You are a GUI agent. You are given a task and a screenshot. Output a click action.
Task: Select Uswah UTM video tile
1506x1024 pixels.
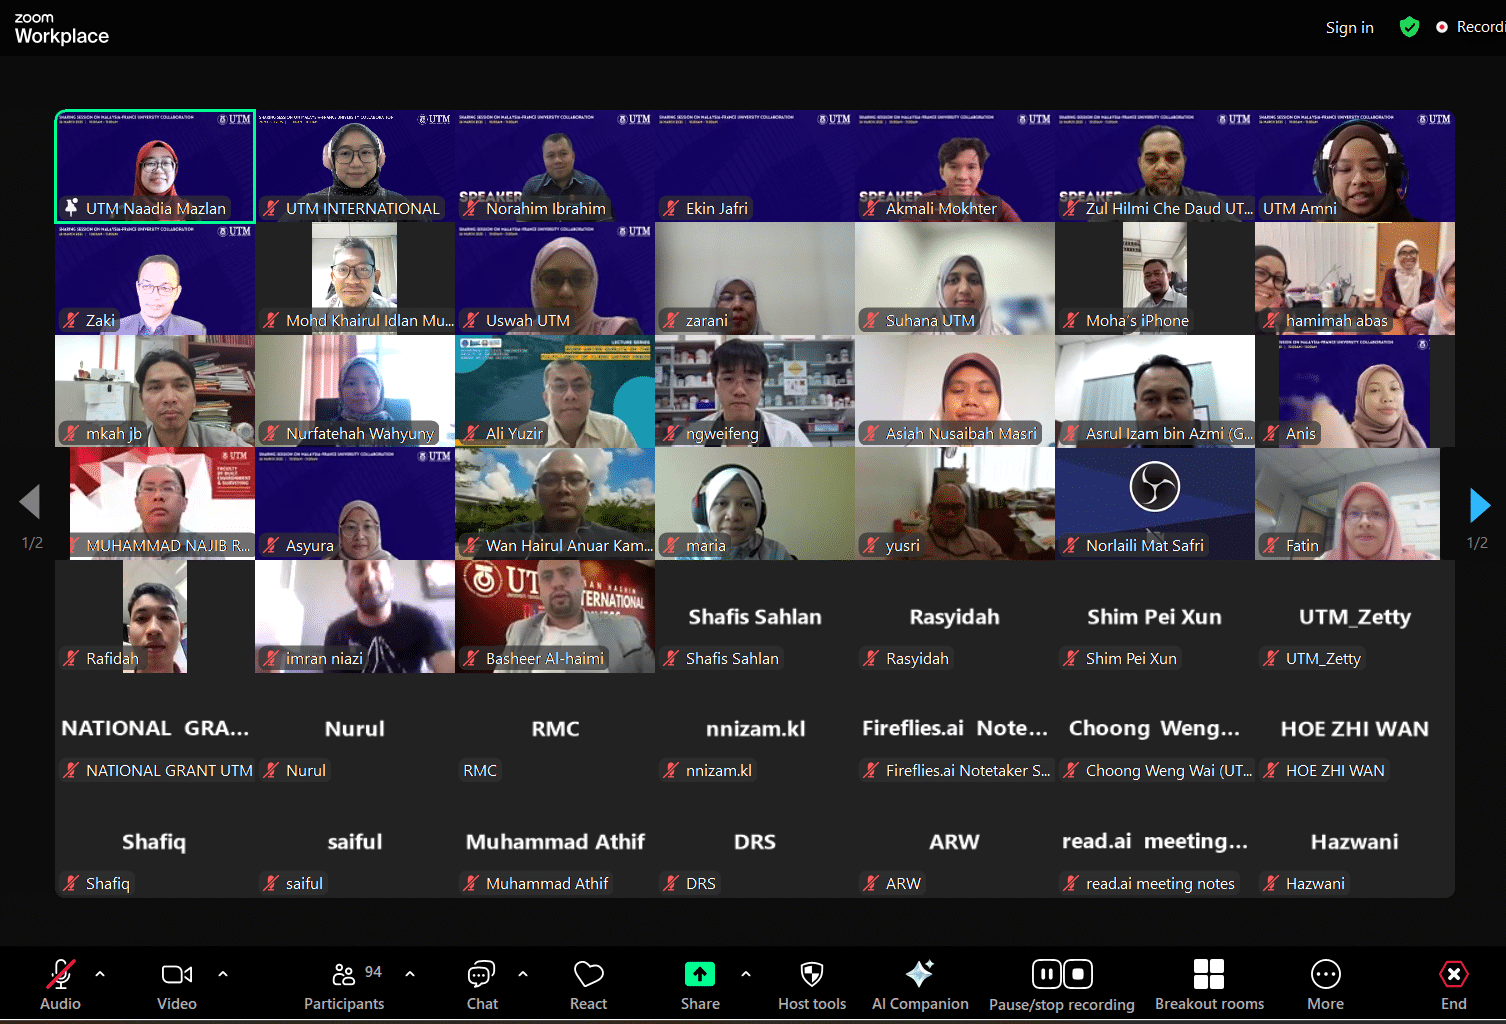coord(555,279)
